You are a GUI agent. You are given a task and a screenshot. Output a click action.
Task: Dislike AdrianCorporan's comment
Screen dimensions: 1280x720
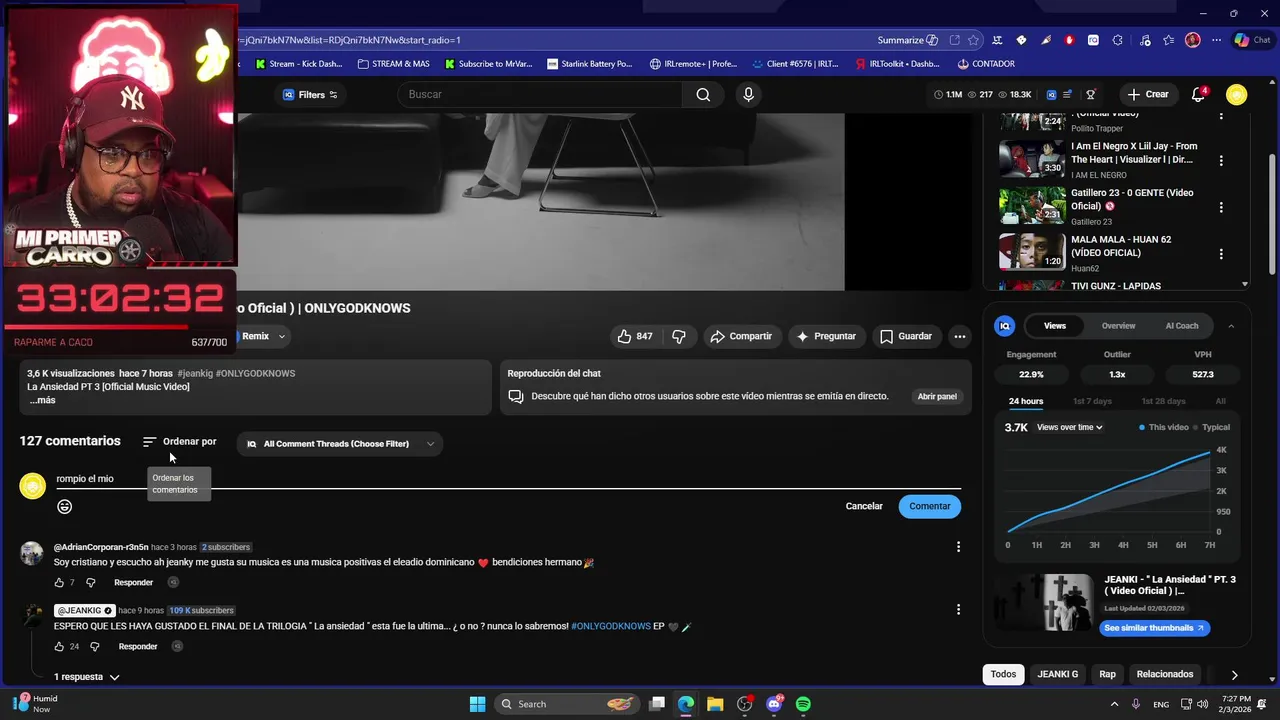[90, 582]
